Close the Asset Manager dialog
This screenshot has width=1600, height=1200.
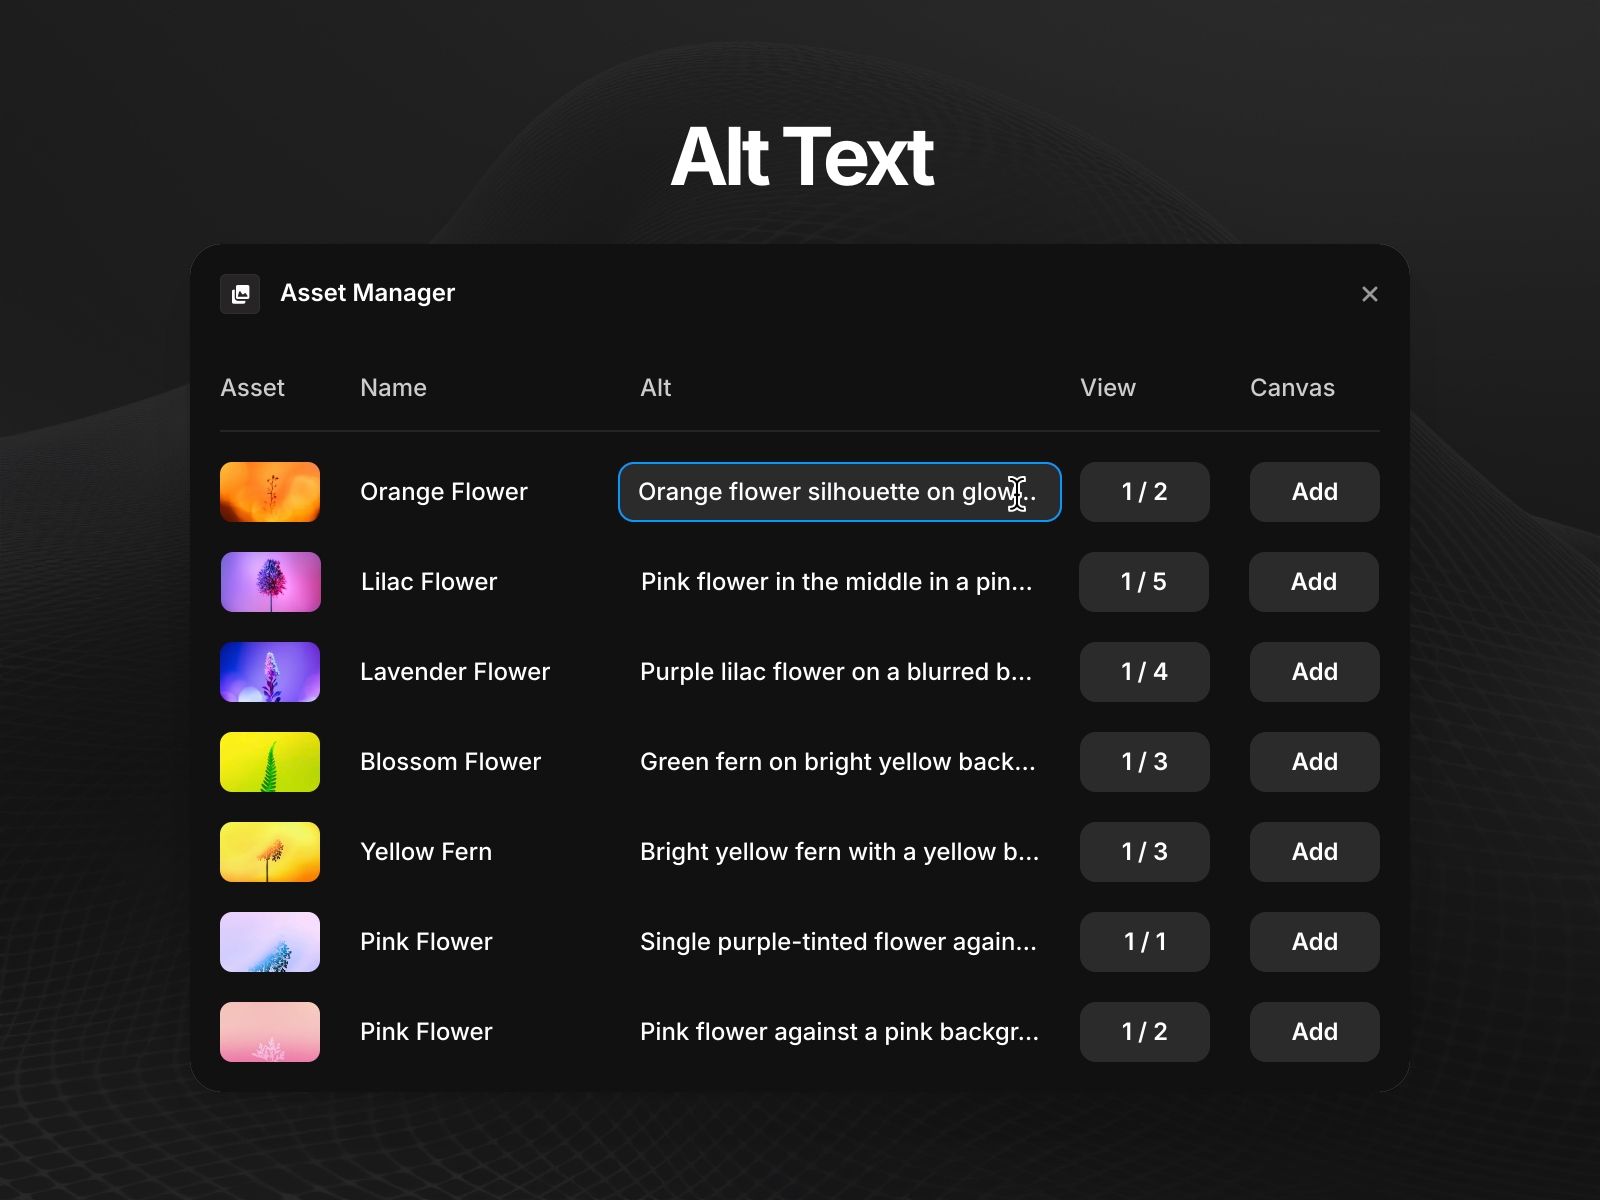coord(1370,293)
